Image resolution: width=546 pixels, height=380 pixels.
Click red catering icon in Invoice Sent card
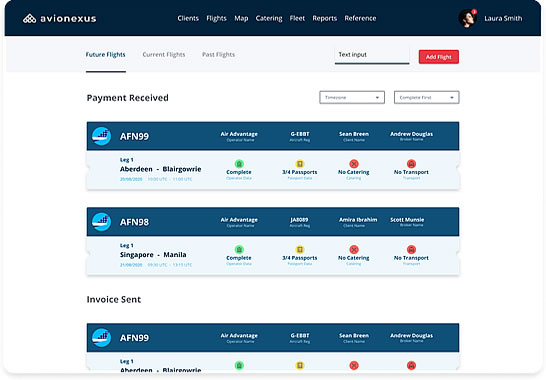354,365
